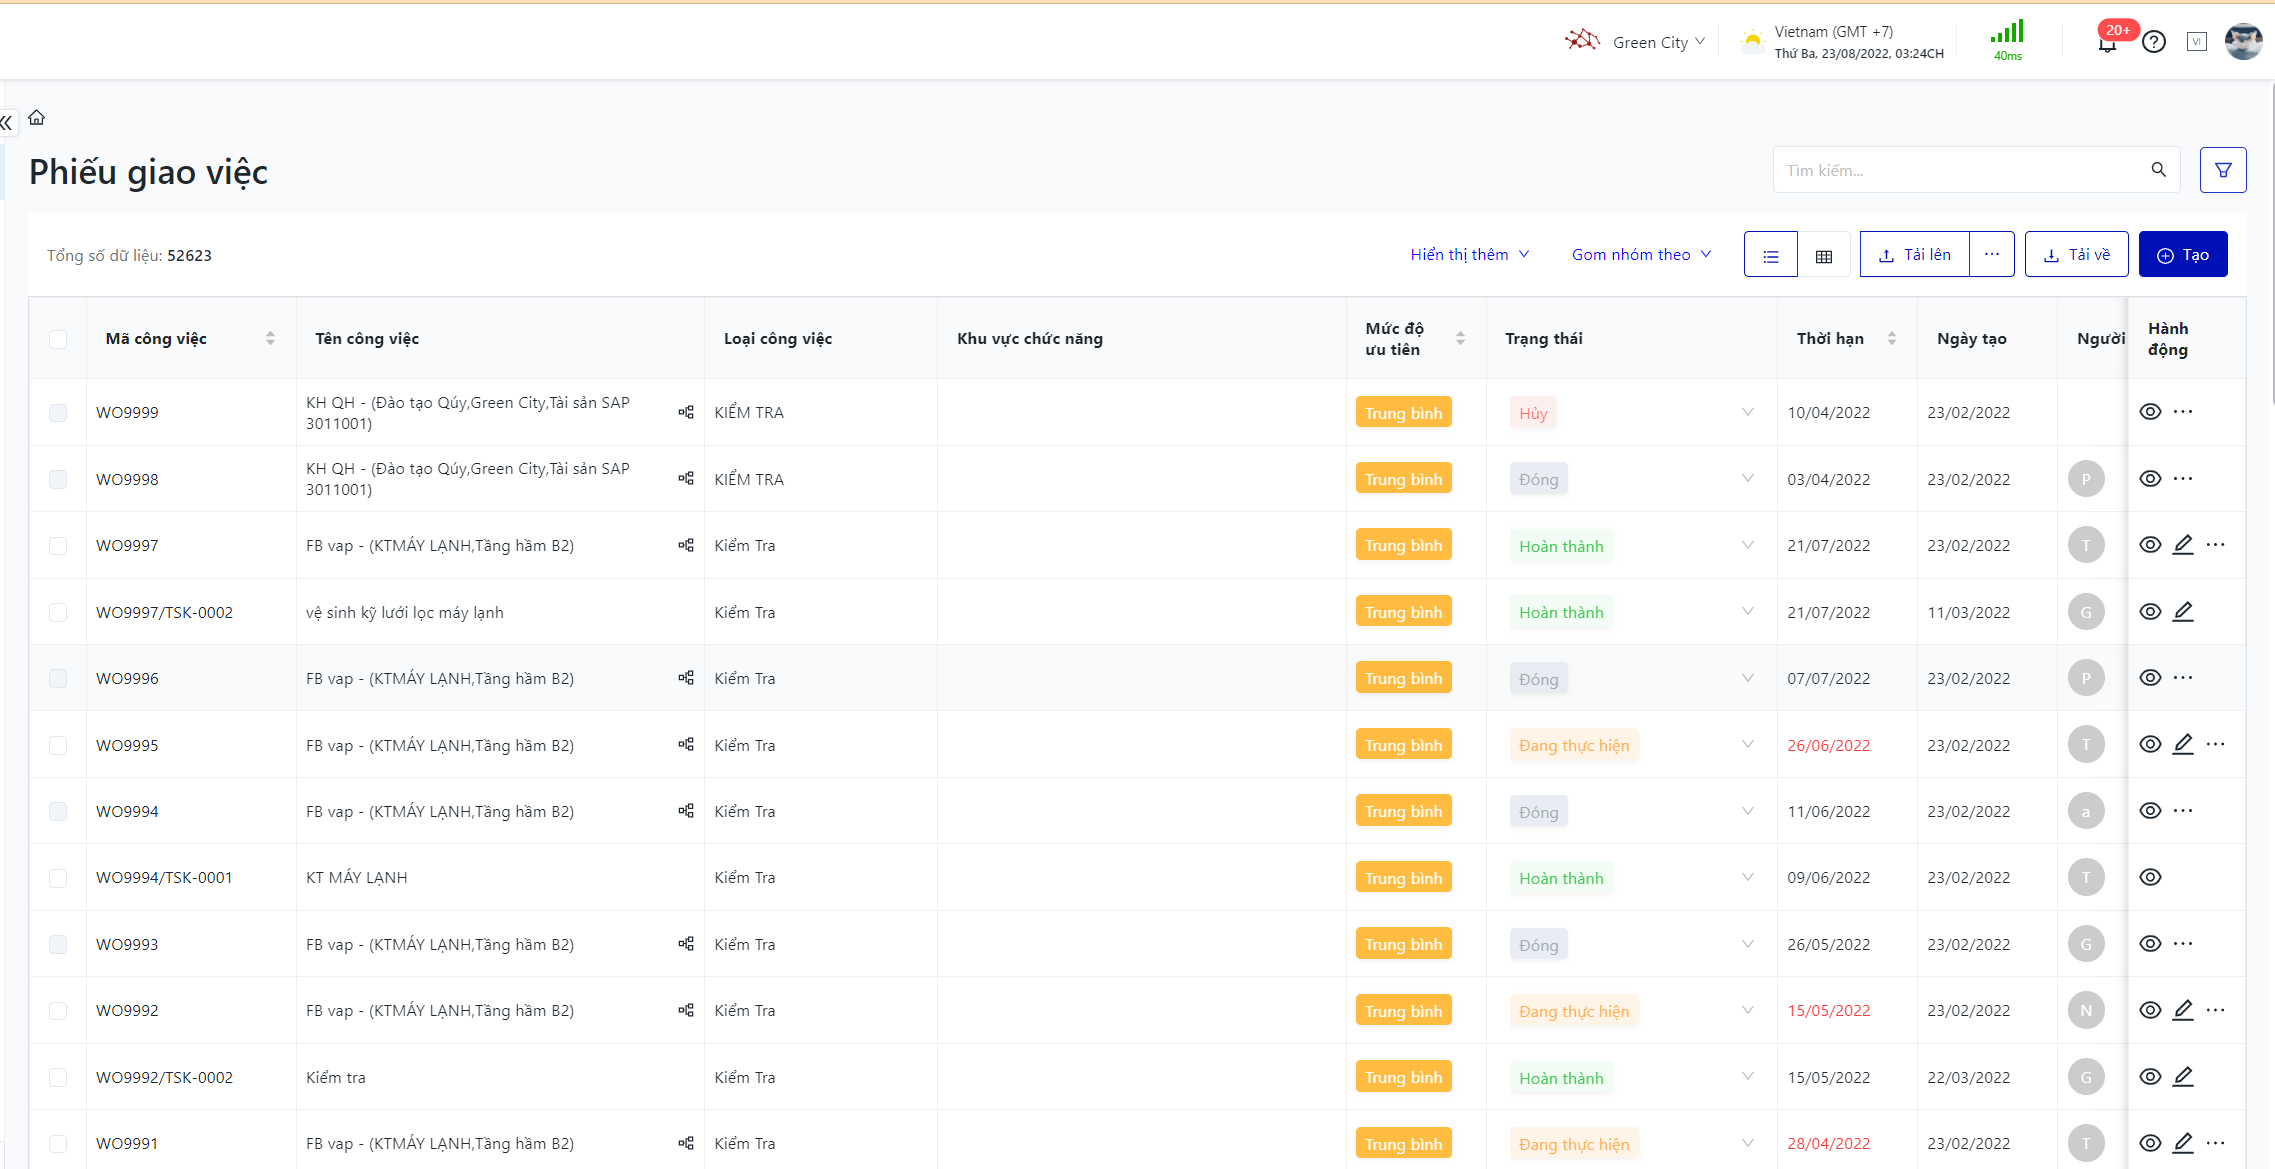Click the Tải về download button

2076,255
